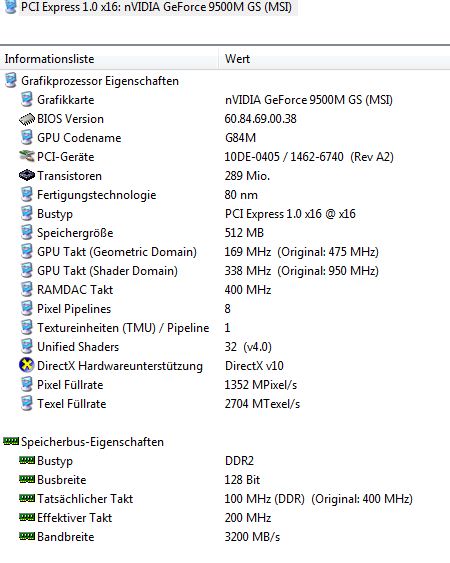Click the 80 nm value

241,195
